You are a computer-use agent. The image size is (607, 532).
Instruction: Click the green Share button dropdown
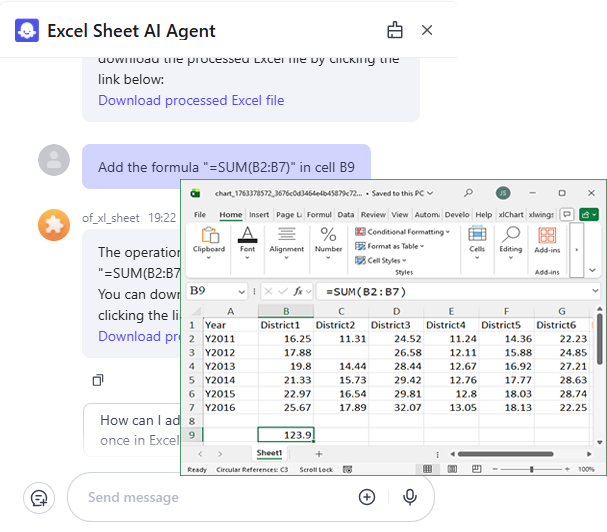click(x=589, y=214)
